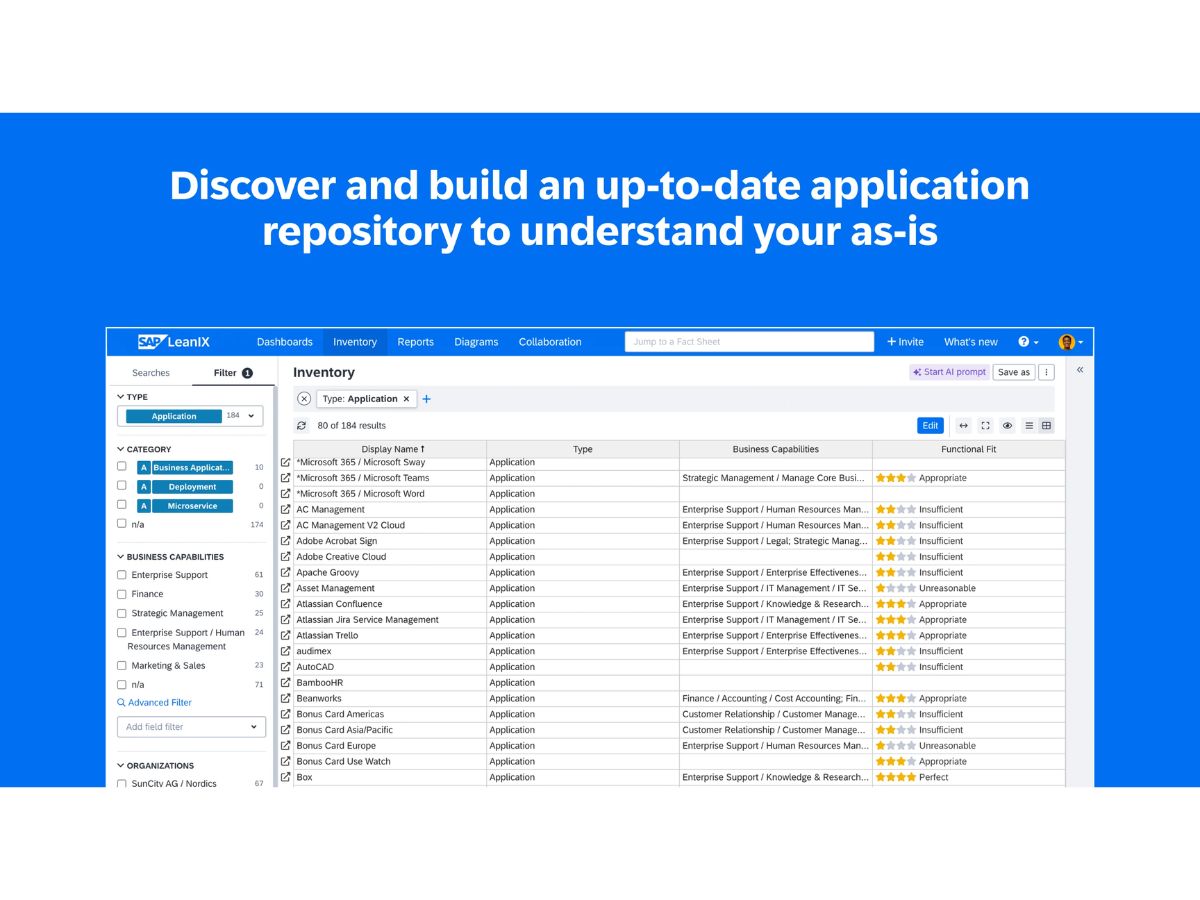Screen dimensions: 1200x900
Task: Open the Reports menu
Action: [x=416, y=342]
